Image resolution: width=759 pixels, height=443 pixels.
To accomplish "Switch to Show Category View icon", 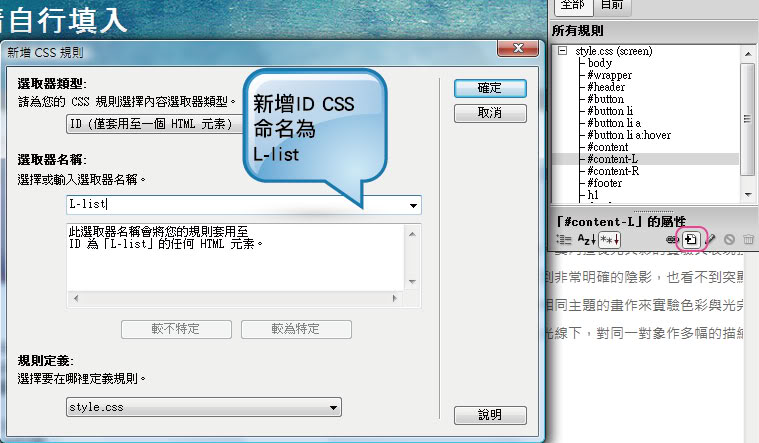I will (x=563, y=240).
